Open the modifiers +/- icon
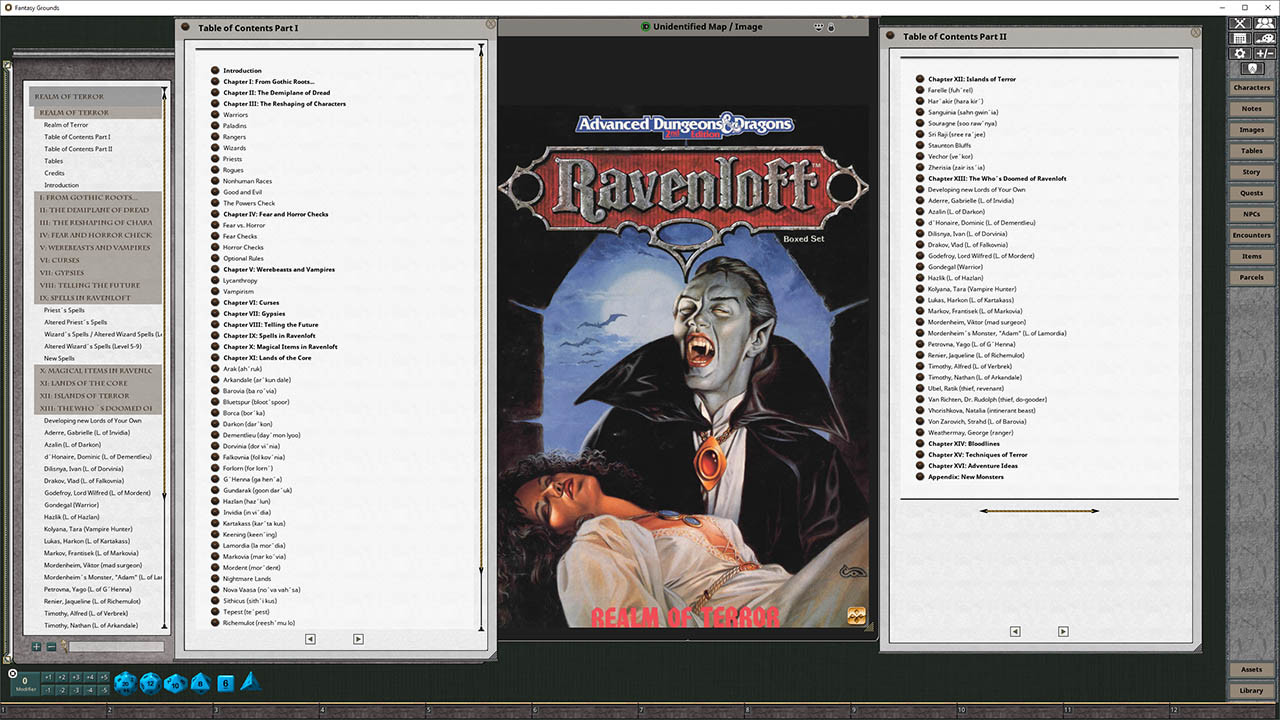 click(1264, 54)
